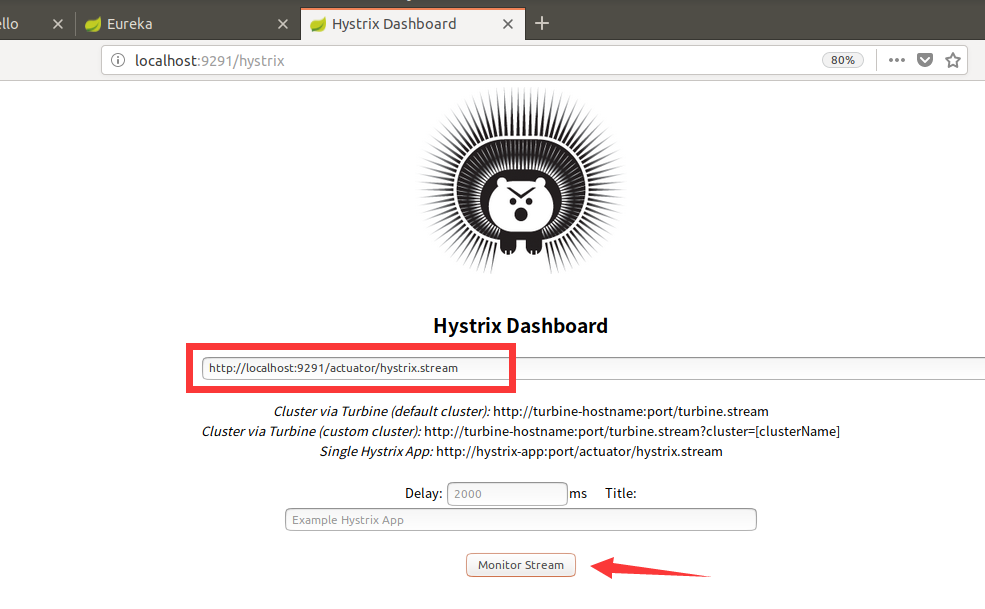Bookmark the page using the star icon
985x609 pixels.
click(952, 60)
